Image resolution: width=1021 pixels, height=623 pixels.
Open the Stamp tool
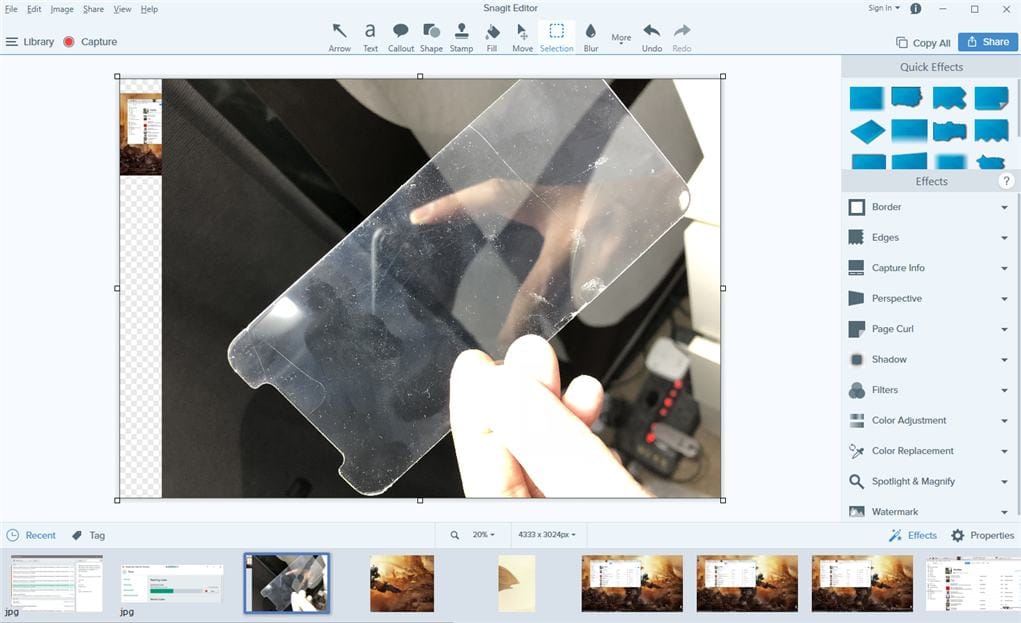click(x=461, y=35)
